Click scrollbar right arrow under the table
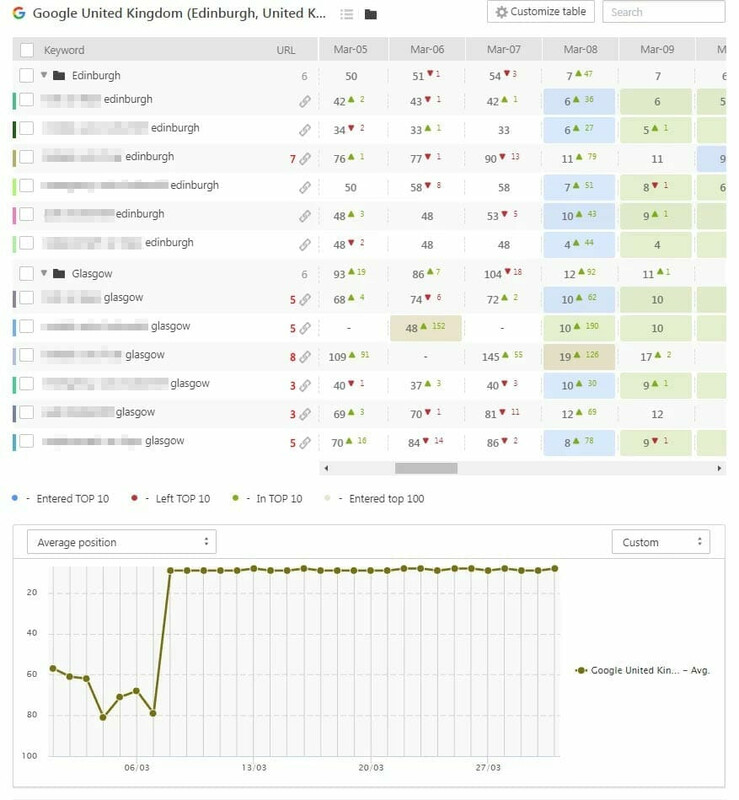Image resolution: width=739 pixels, height=800 pixels. coord(719,468)
